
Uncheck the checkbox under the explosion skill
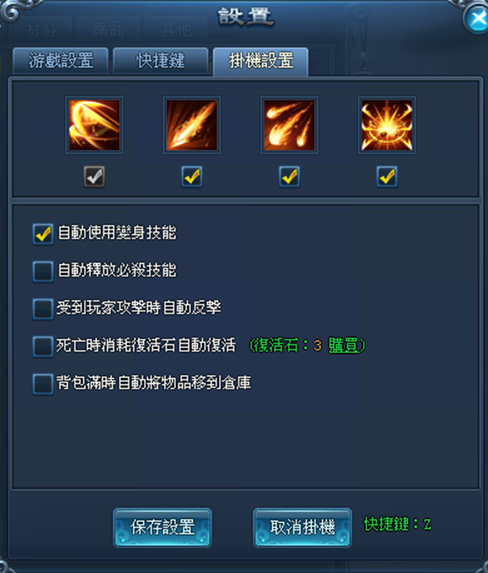coord(387,177)
